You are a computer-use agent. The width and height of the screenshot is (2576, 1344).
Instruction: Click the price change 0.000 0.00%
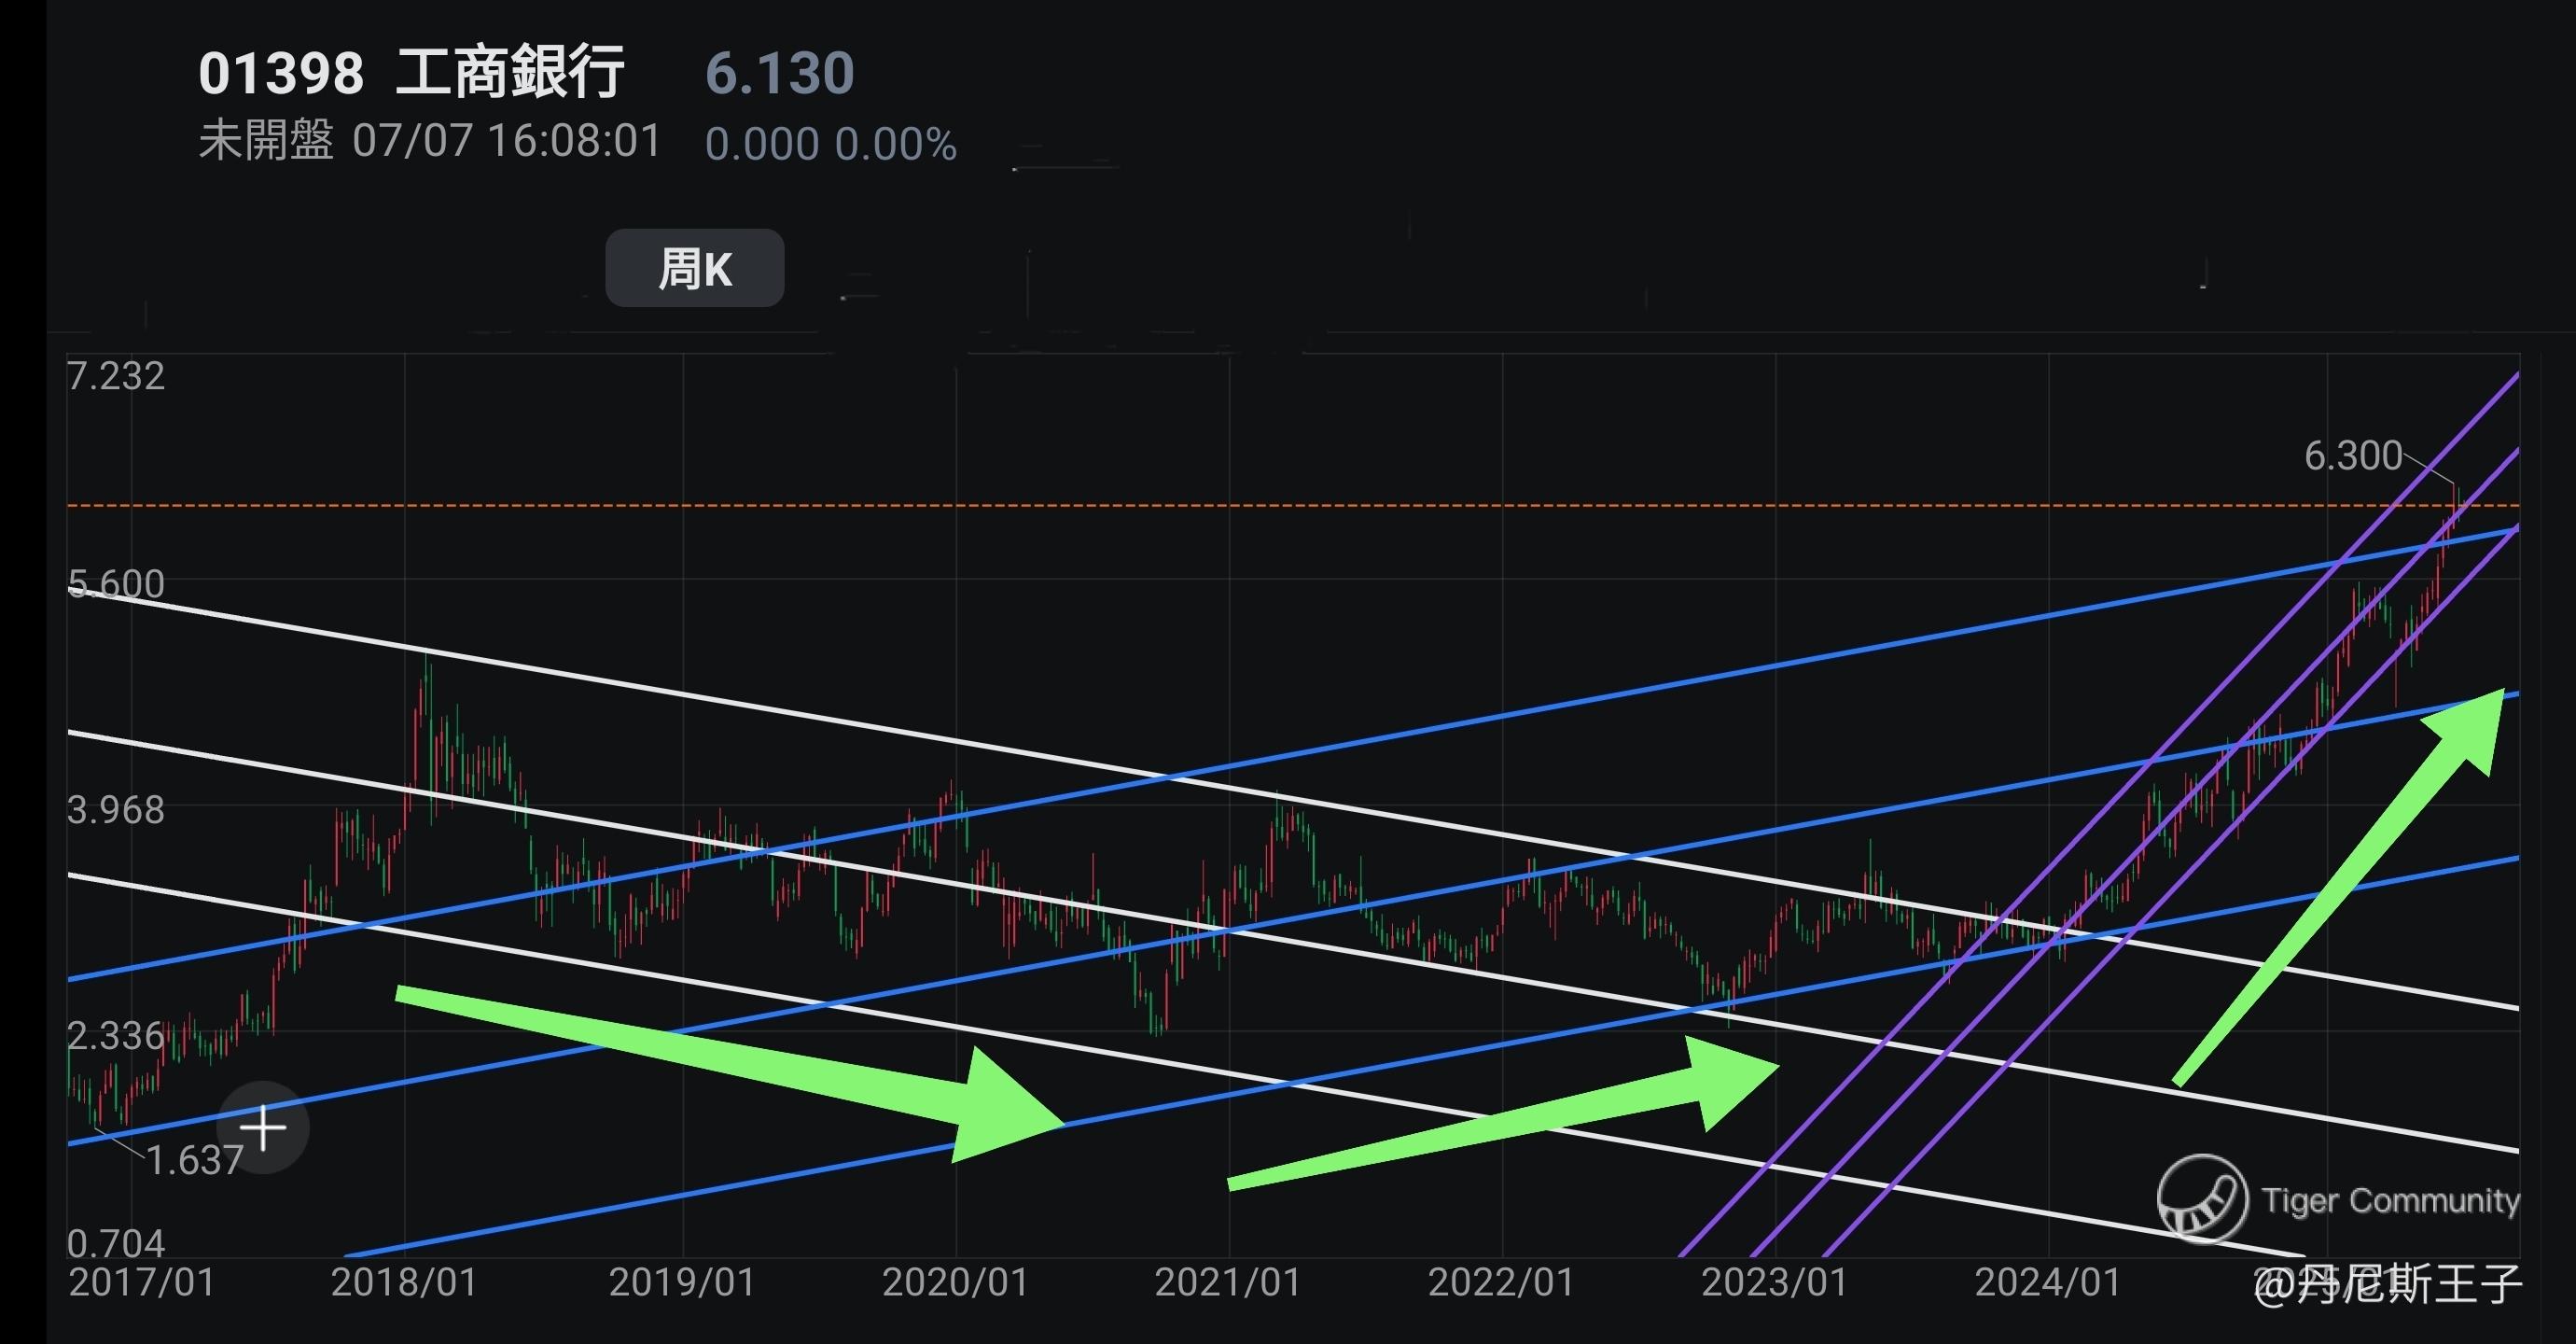(831, 144)
